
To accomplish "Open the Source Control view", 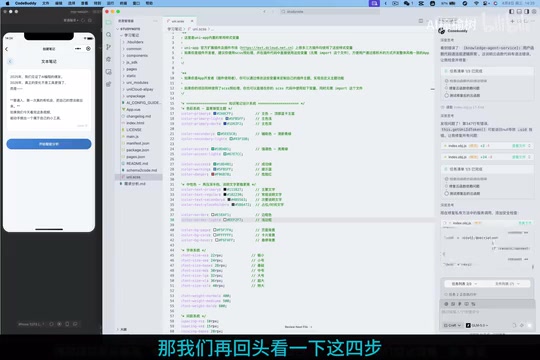I will [108, 47].
